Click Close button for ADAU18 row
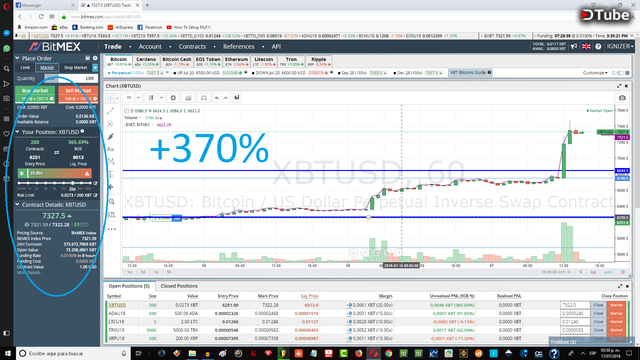The width and height of the screenshot is (640, 360). (x=598, y=313)
